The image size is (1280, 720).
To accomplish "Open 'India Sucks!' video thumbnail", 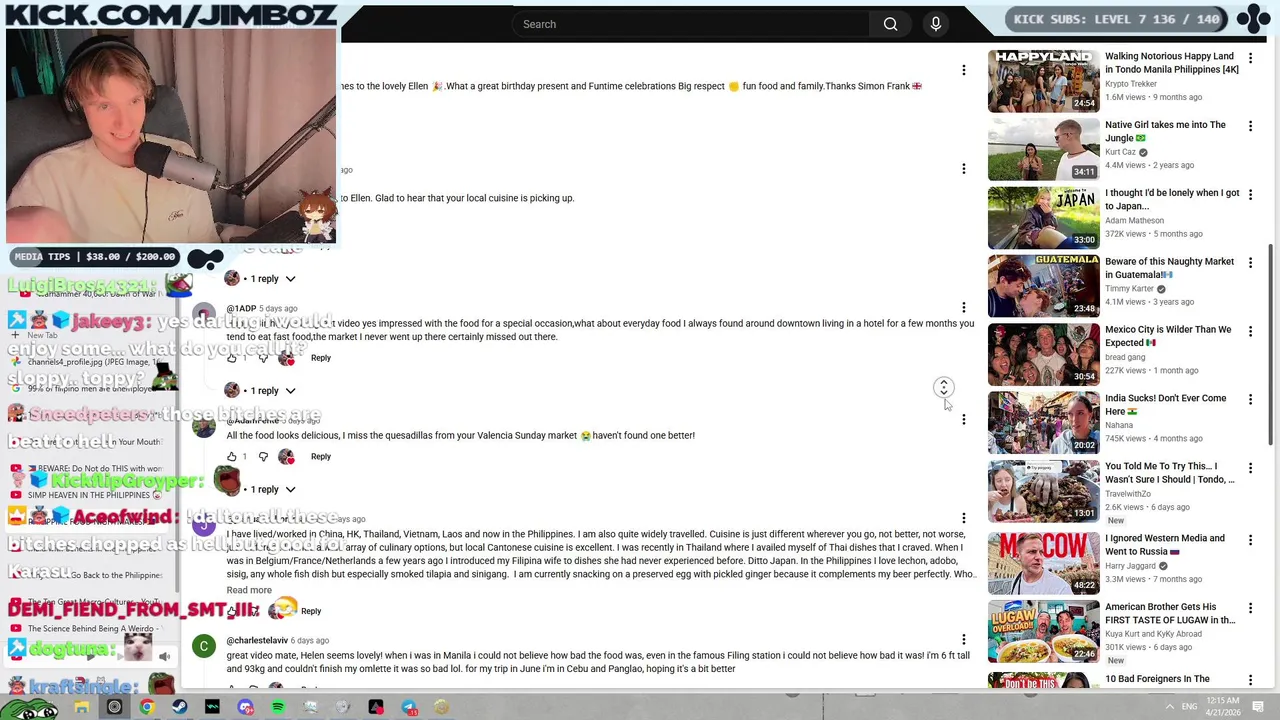I will (1043, 421).
